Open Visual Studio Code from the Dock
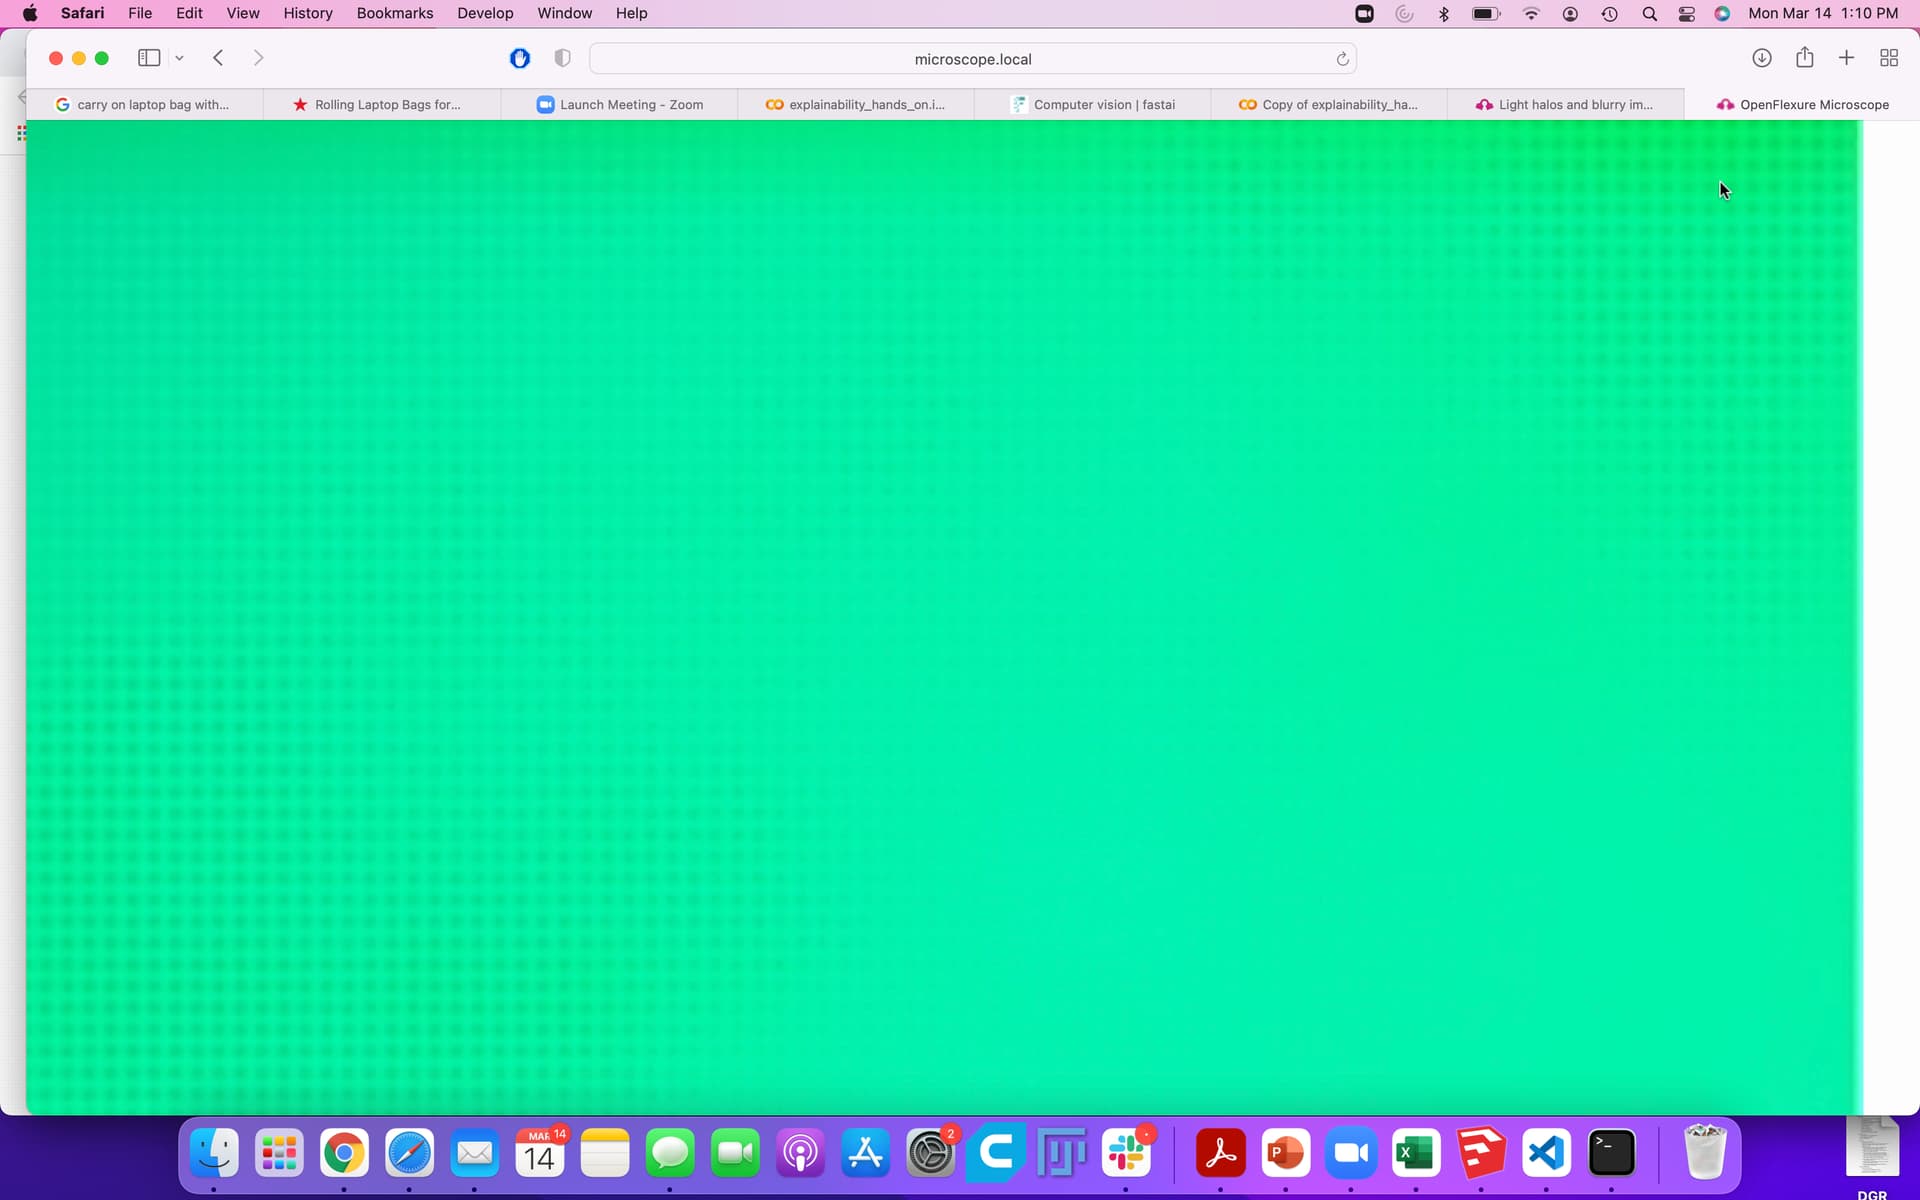 (1546, 1154)
